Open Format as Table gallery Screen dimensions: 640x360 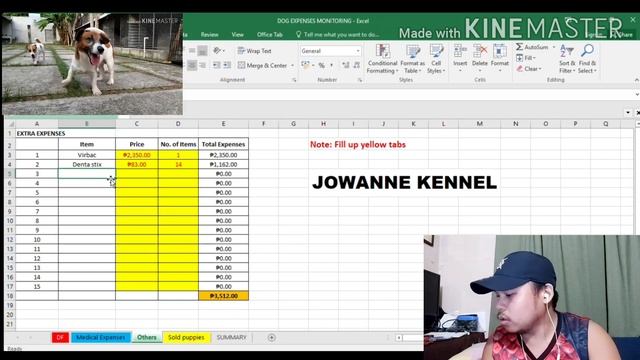pyautogui.click(x=412, y=59)
